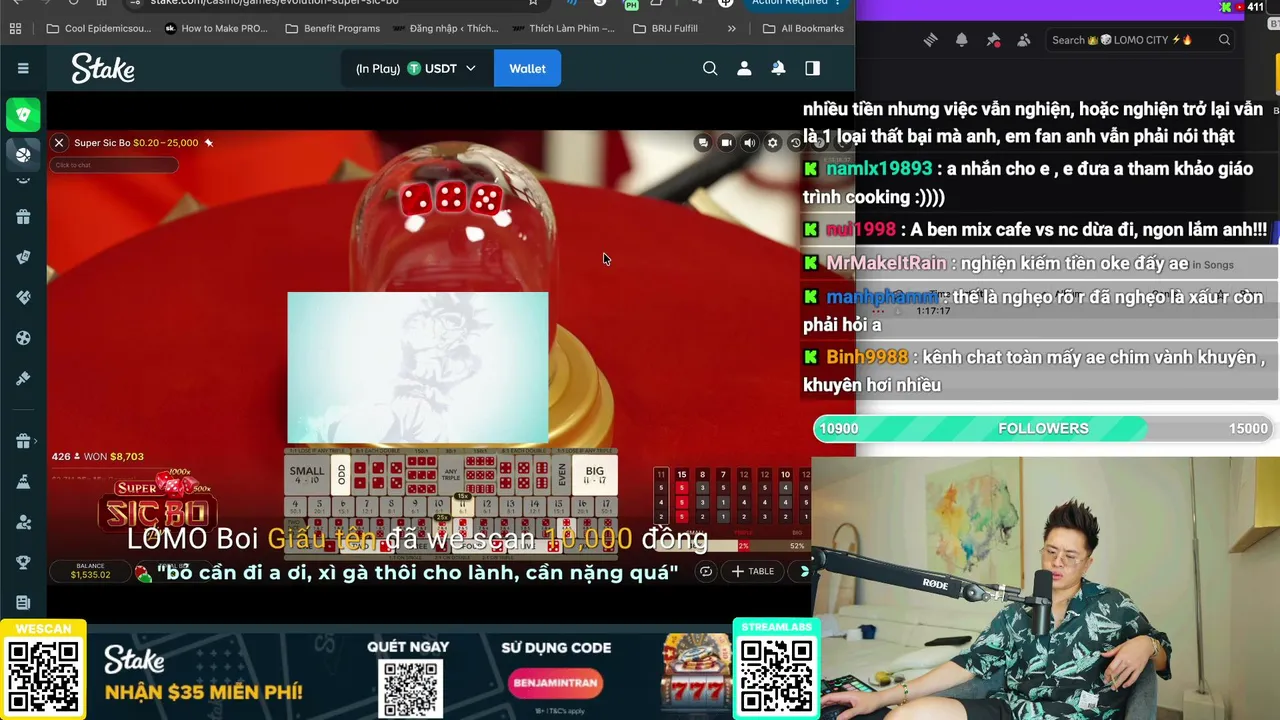1280x720 pixels.
Task: Open the Wallet
Action: [527, 68]
